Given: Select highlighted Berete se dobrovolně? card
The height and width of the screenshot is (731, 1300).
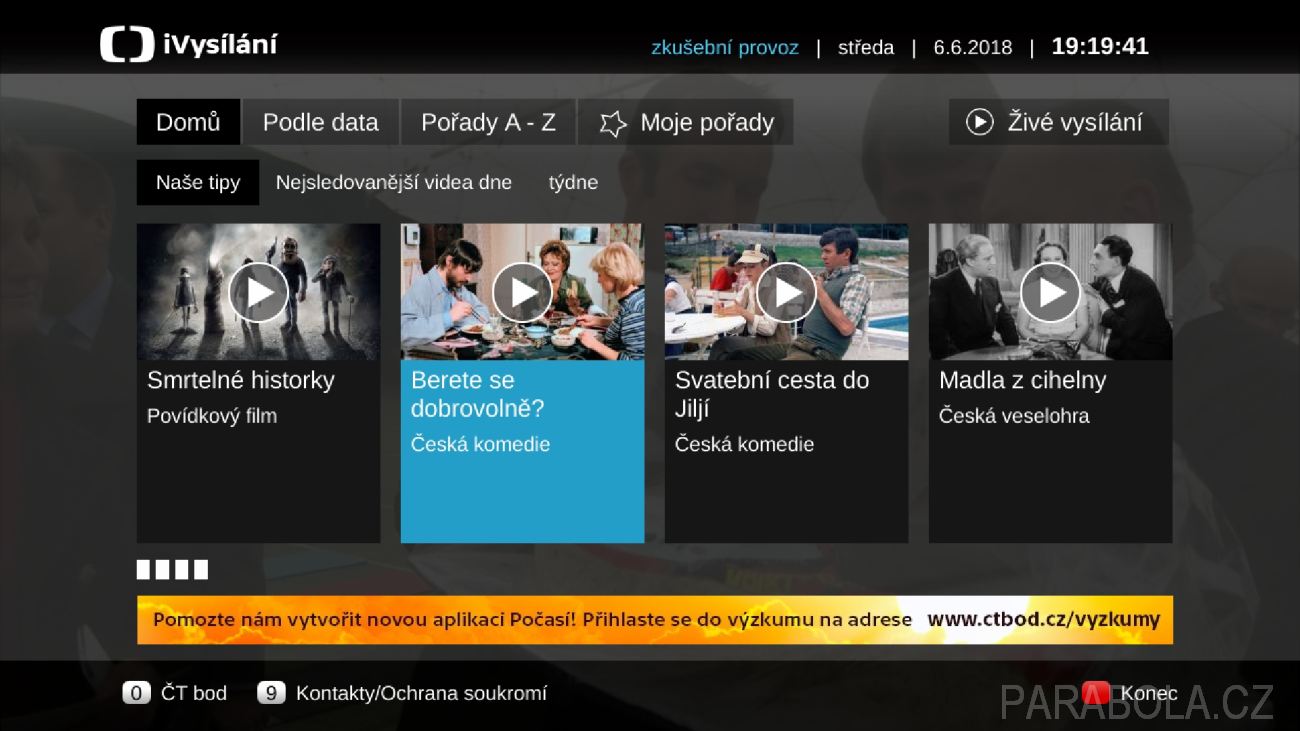Looking at the screenshot, I should pyautogui.click(x=522, y=383).
